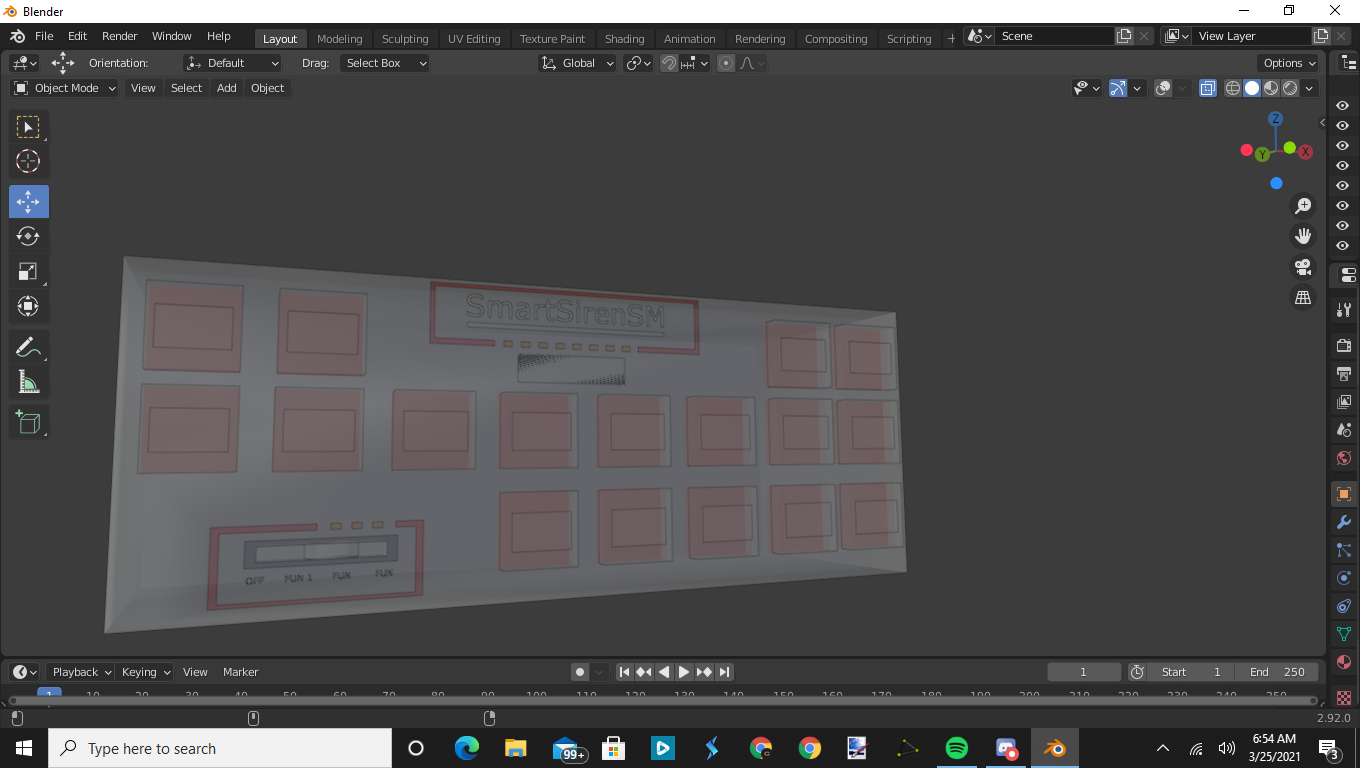Screen dimensions: 1360x768
Task: Toggle X-Ray mode button
Action: click(x=1207, y=88)
